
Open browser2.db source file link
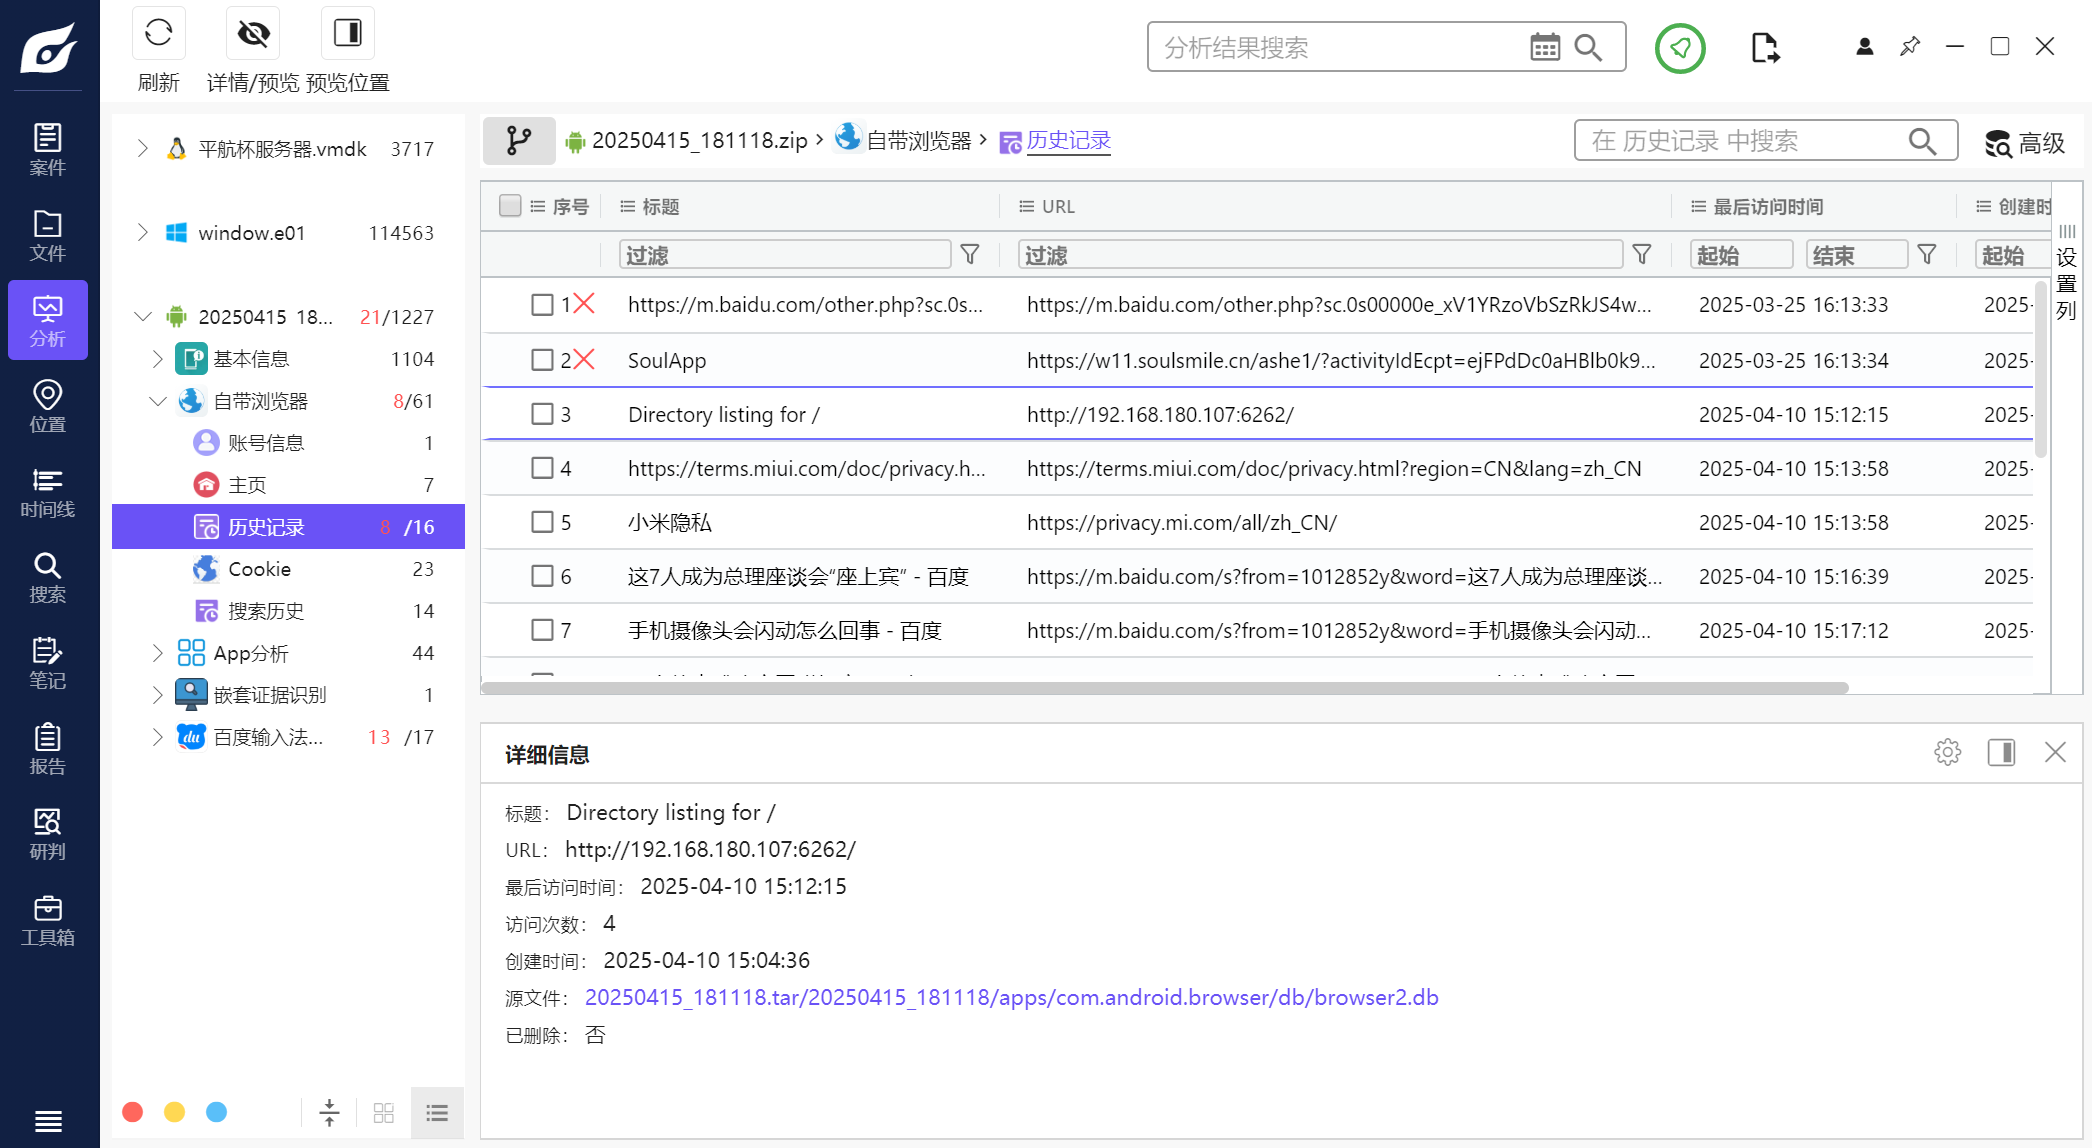(1011, 997)
